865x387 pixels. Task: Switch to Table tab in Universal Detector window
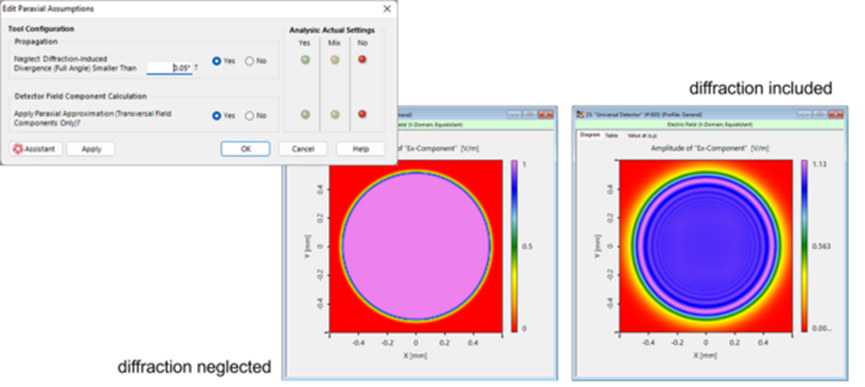(x=611, y=135)
